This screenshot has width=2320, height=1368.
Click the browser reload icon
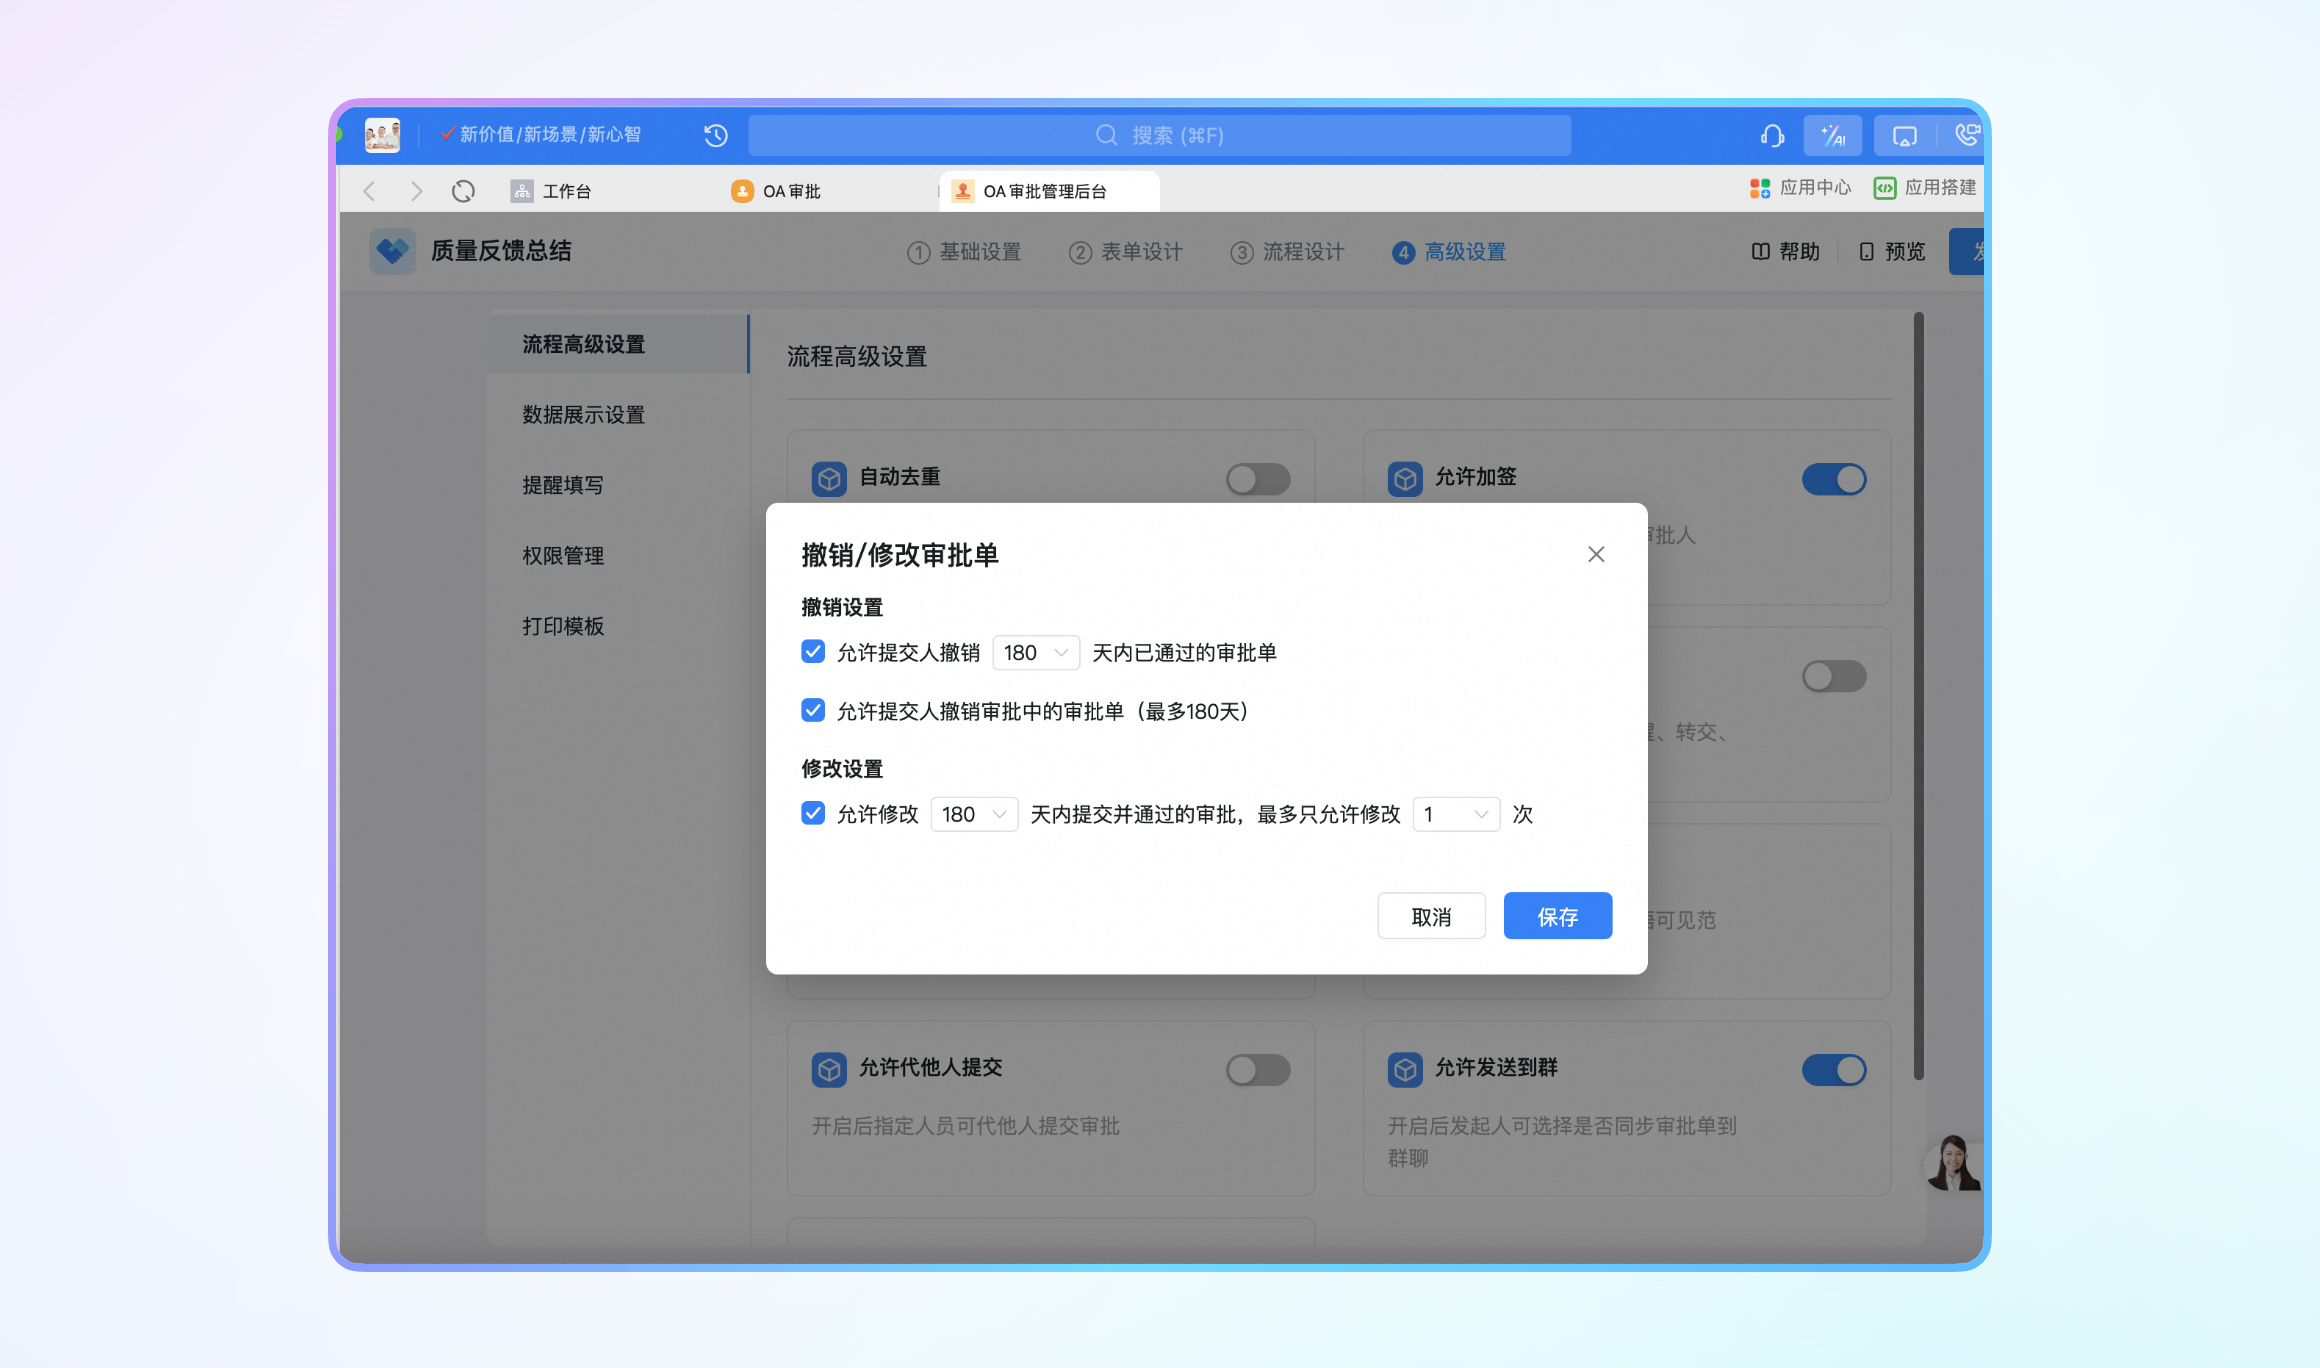pyautogui.click(x=463, y=191)
